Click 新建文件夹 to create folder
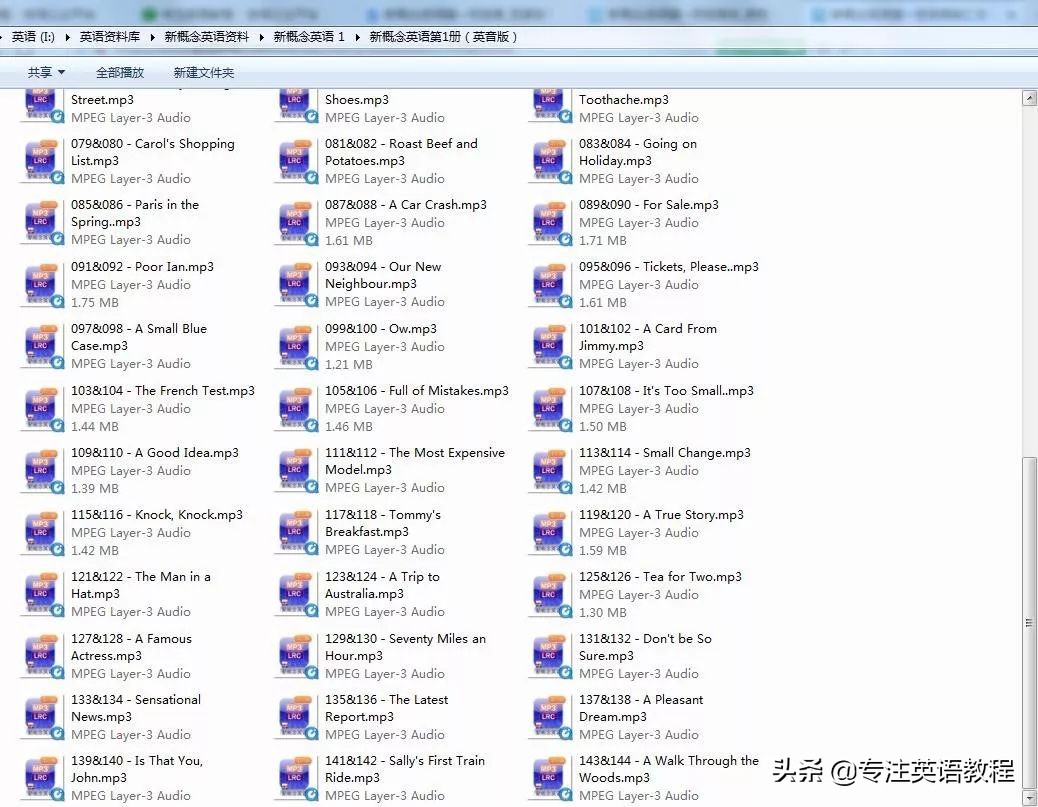This screenshot has height=807, width=1038. click(x=204, y=72)
